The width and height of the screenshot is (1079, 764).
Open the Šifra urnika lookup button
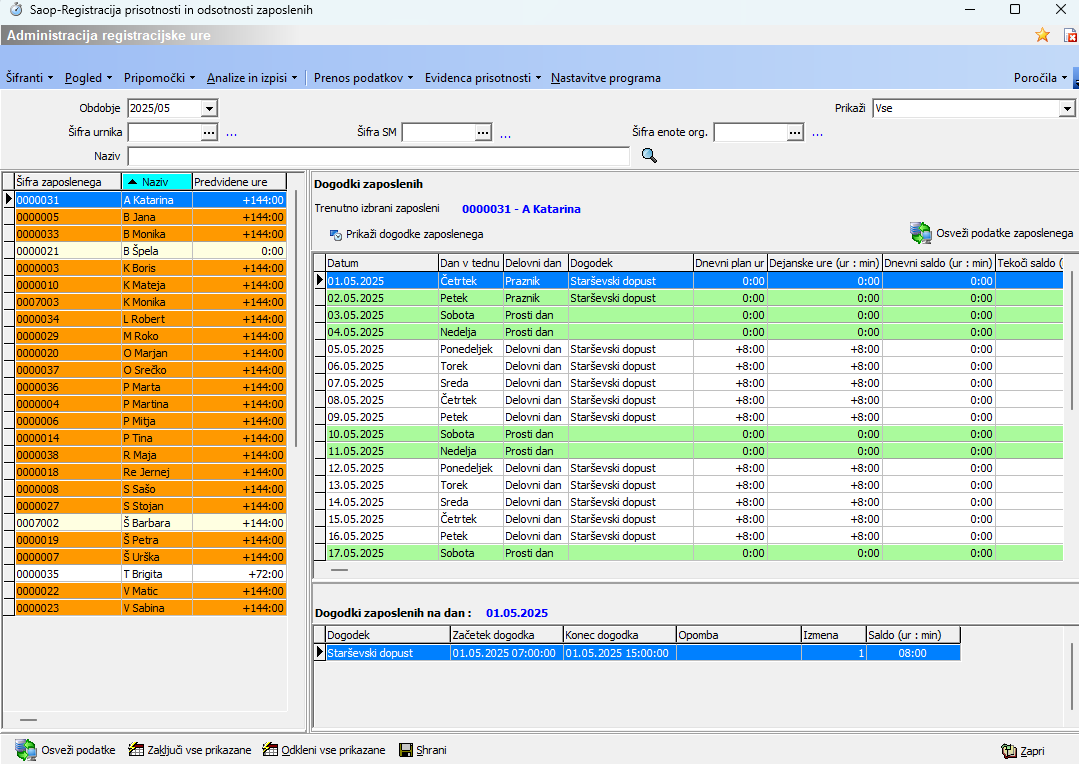[209, 132]
